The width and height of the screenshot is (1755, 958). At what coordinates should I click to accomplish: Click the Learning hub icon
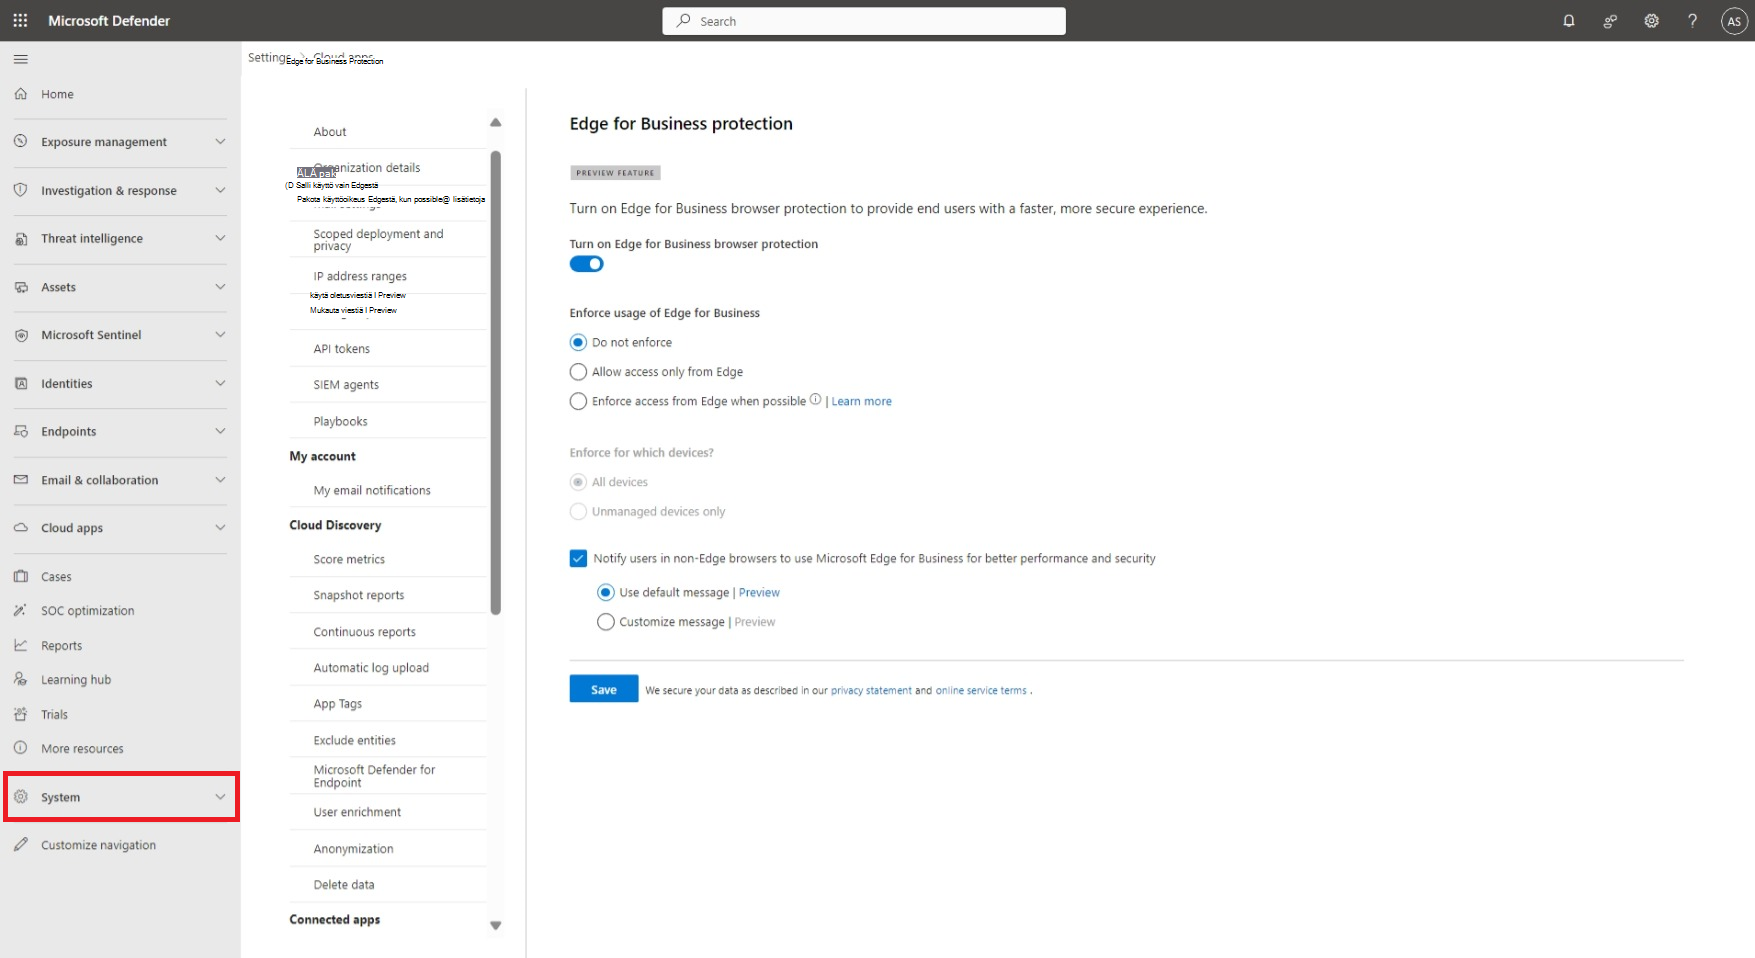pos(20,679)
